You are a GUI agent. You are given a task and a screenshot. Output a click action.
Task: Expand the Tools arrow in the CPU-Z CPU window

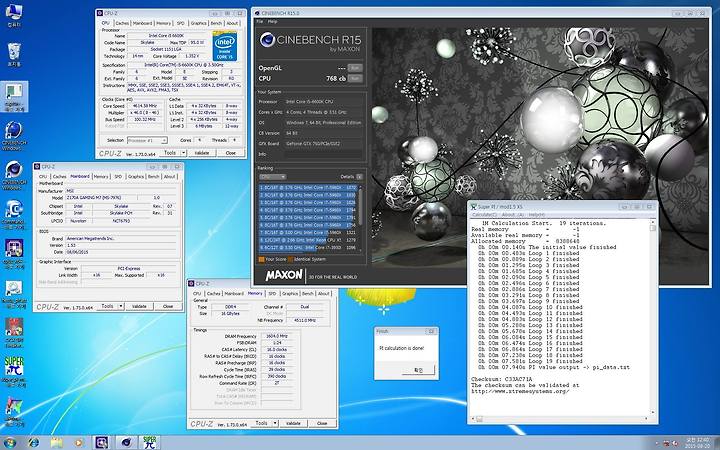tap(184, 152)
